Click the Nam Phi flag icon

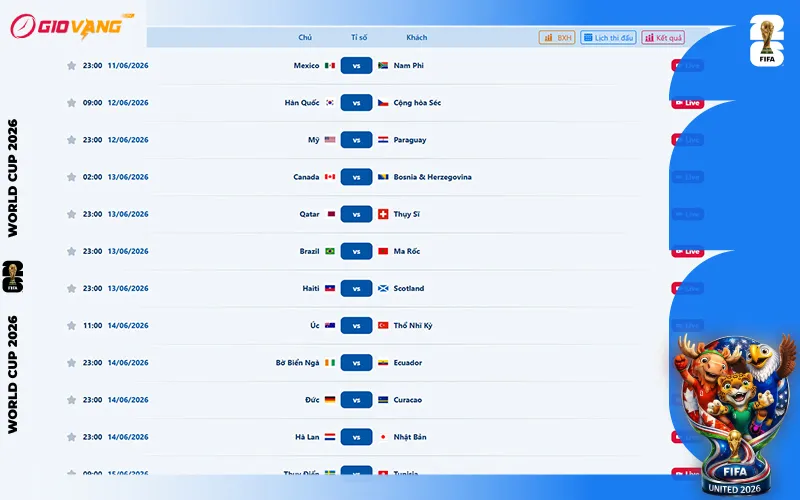383,65
